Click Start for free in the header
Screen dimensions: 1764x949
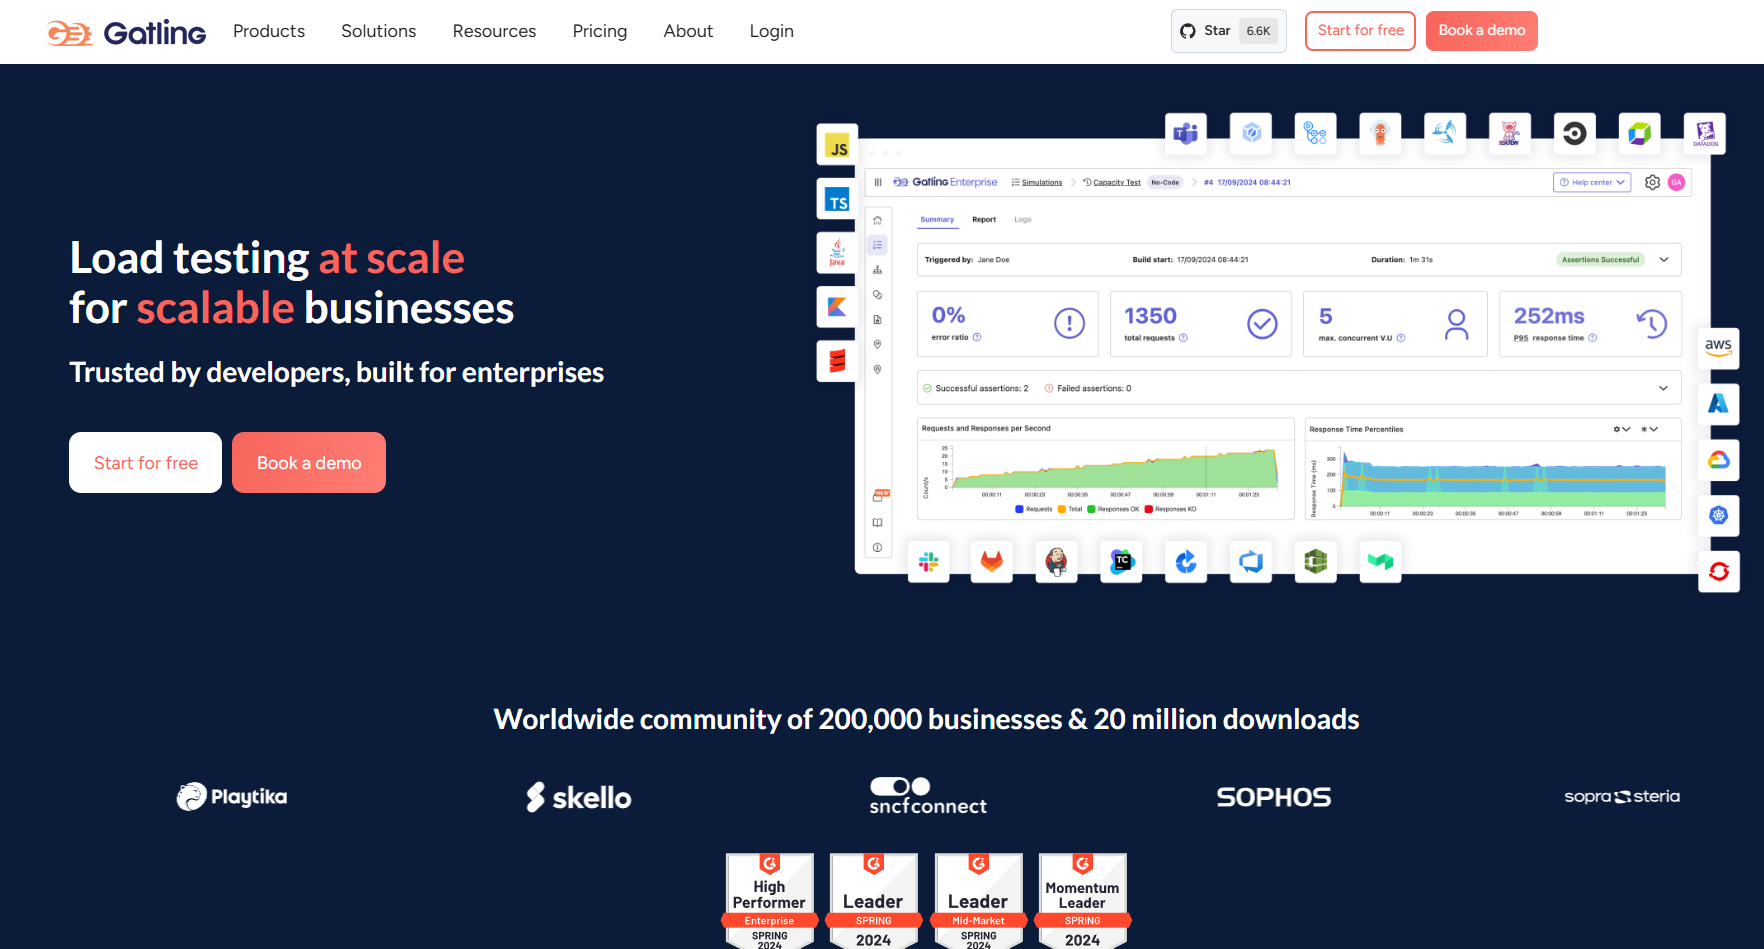(x=1360, y=31)
